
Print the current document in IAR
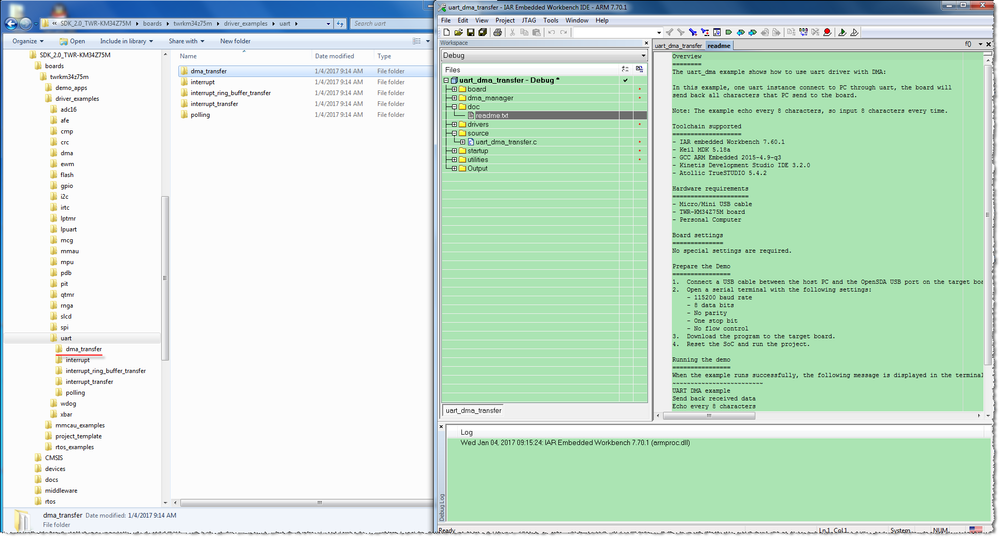coord(498,32)
